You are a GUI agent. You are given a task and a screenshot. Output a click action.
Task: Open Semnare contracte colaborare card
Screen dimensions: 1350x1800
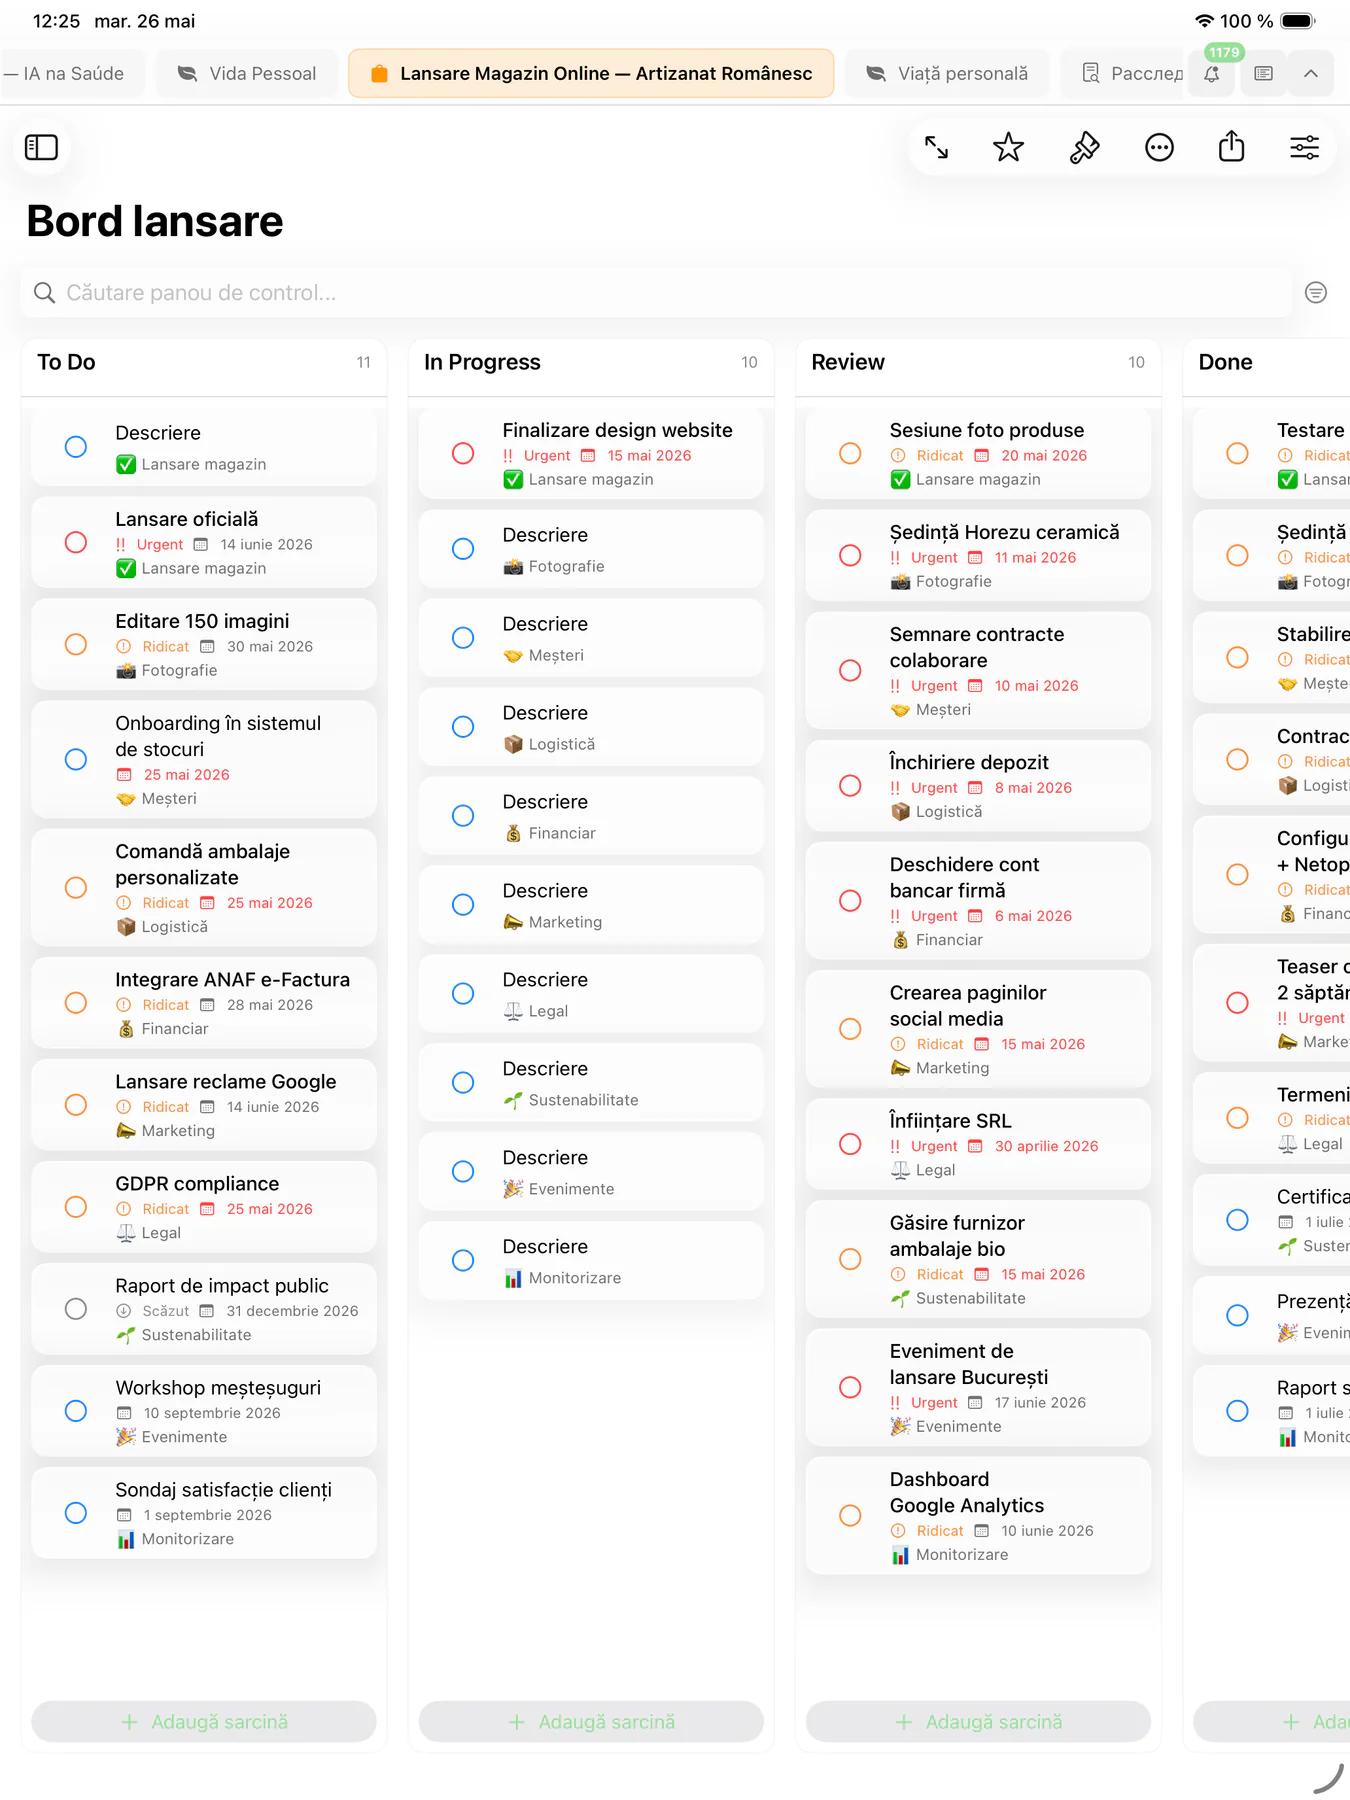[x=978, y=670]
